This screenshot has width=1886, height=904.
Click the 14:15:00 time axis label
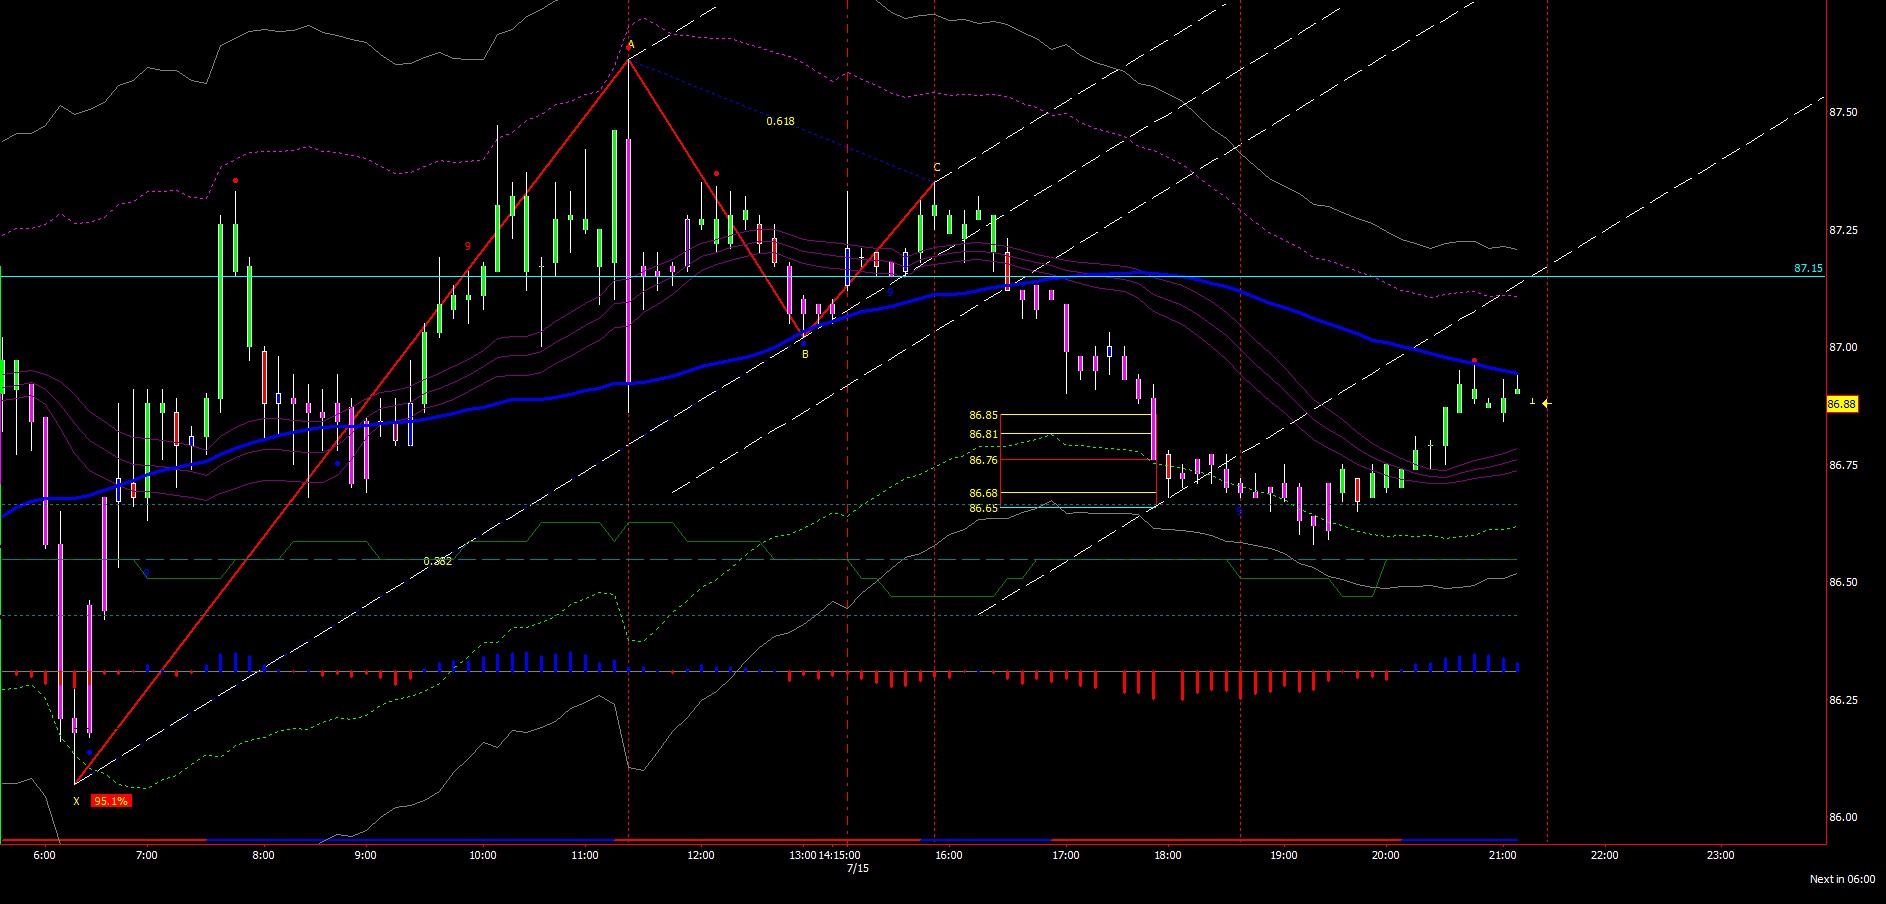click(x=840, y=855)
